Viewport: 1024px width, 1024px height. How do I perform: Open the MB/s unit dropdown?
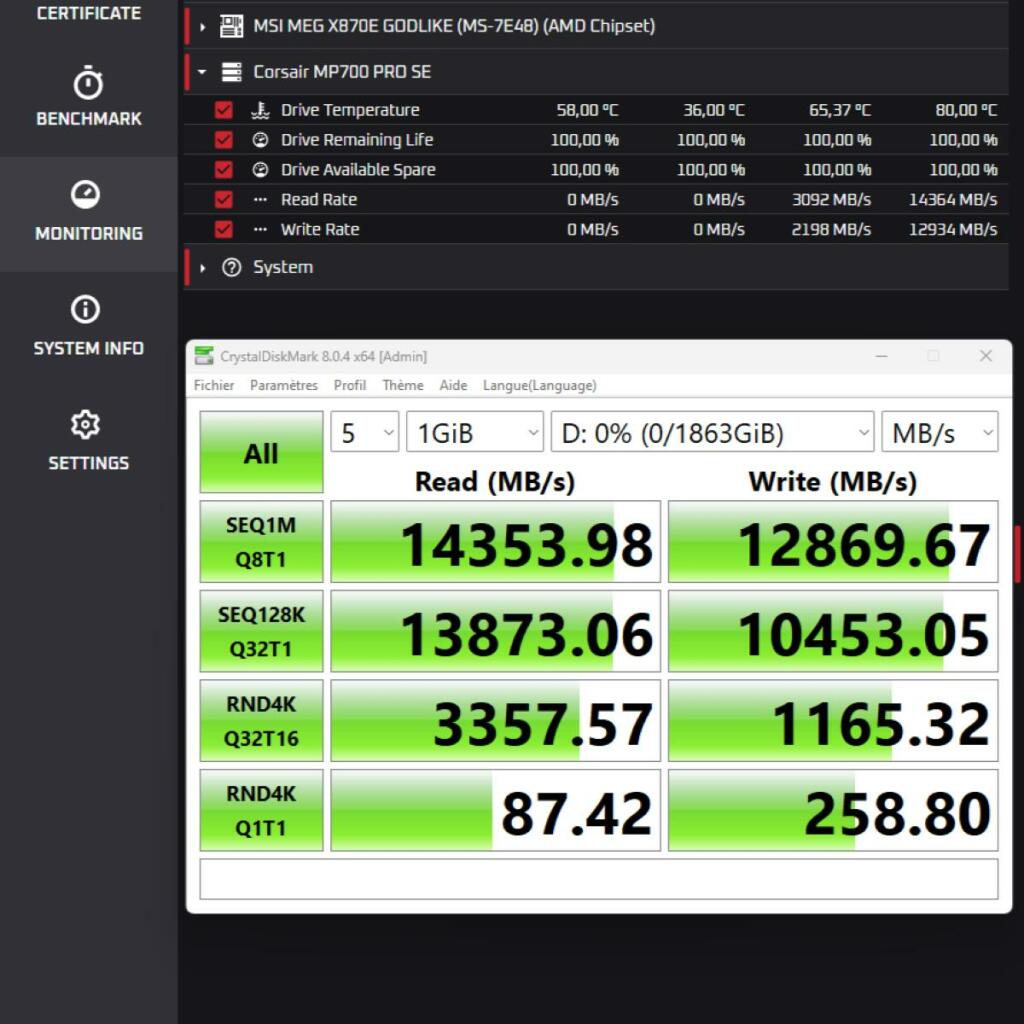coord(940,432)
